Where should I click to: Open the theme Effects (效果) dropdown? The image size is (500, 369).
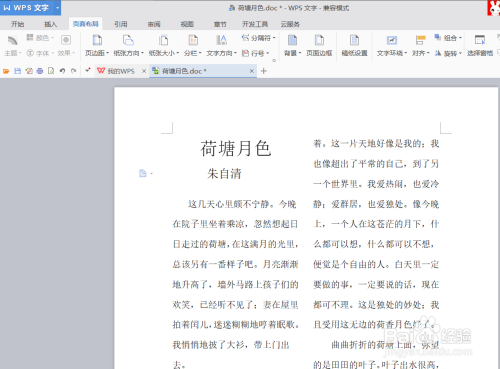[66, 45]
